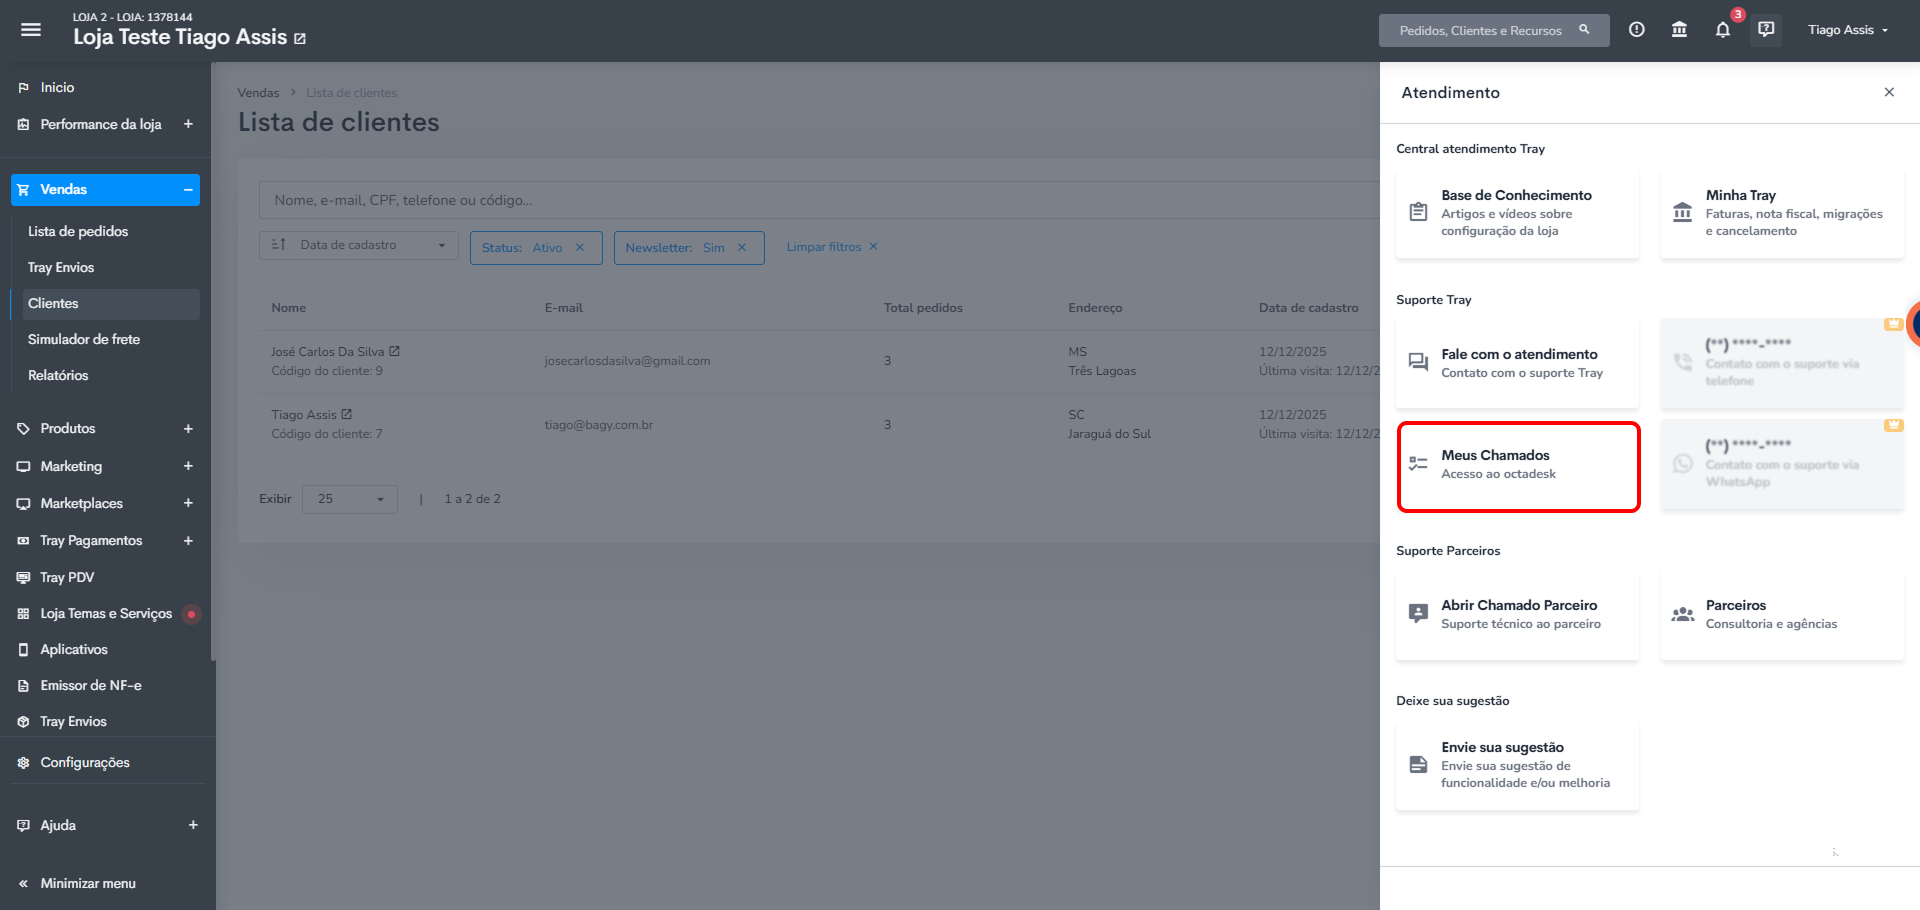Expand Marketing menu plus
This screenshot has width=1920, height=910.
pos(188,466)
